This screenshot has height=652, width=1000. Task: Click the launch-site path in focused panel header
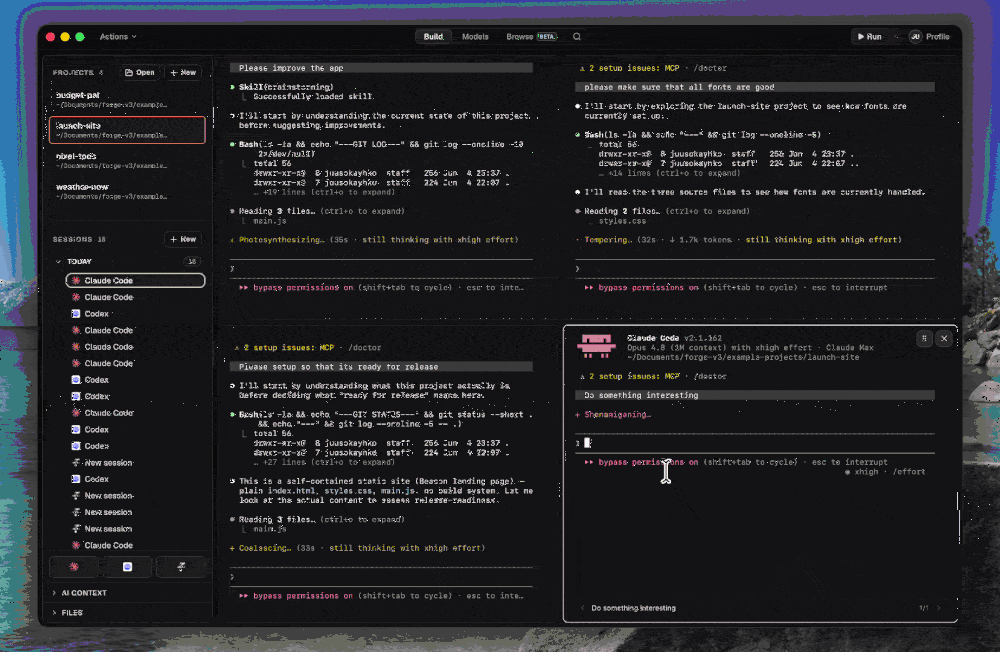click(x=743, y=357)
